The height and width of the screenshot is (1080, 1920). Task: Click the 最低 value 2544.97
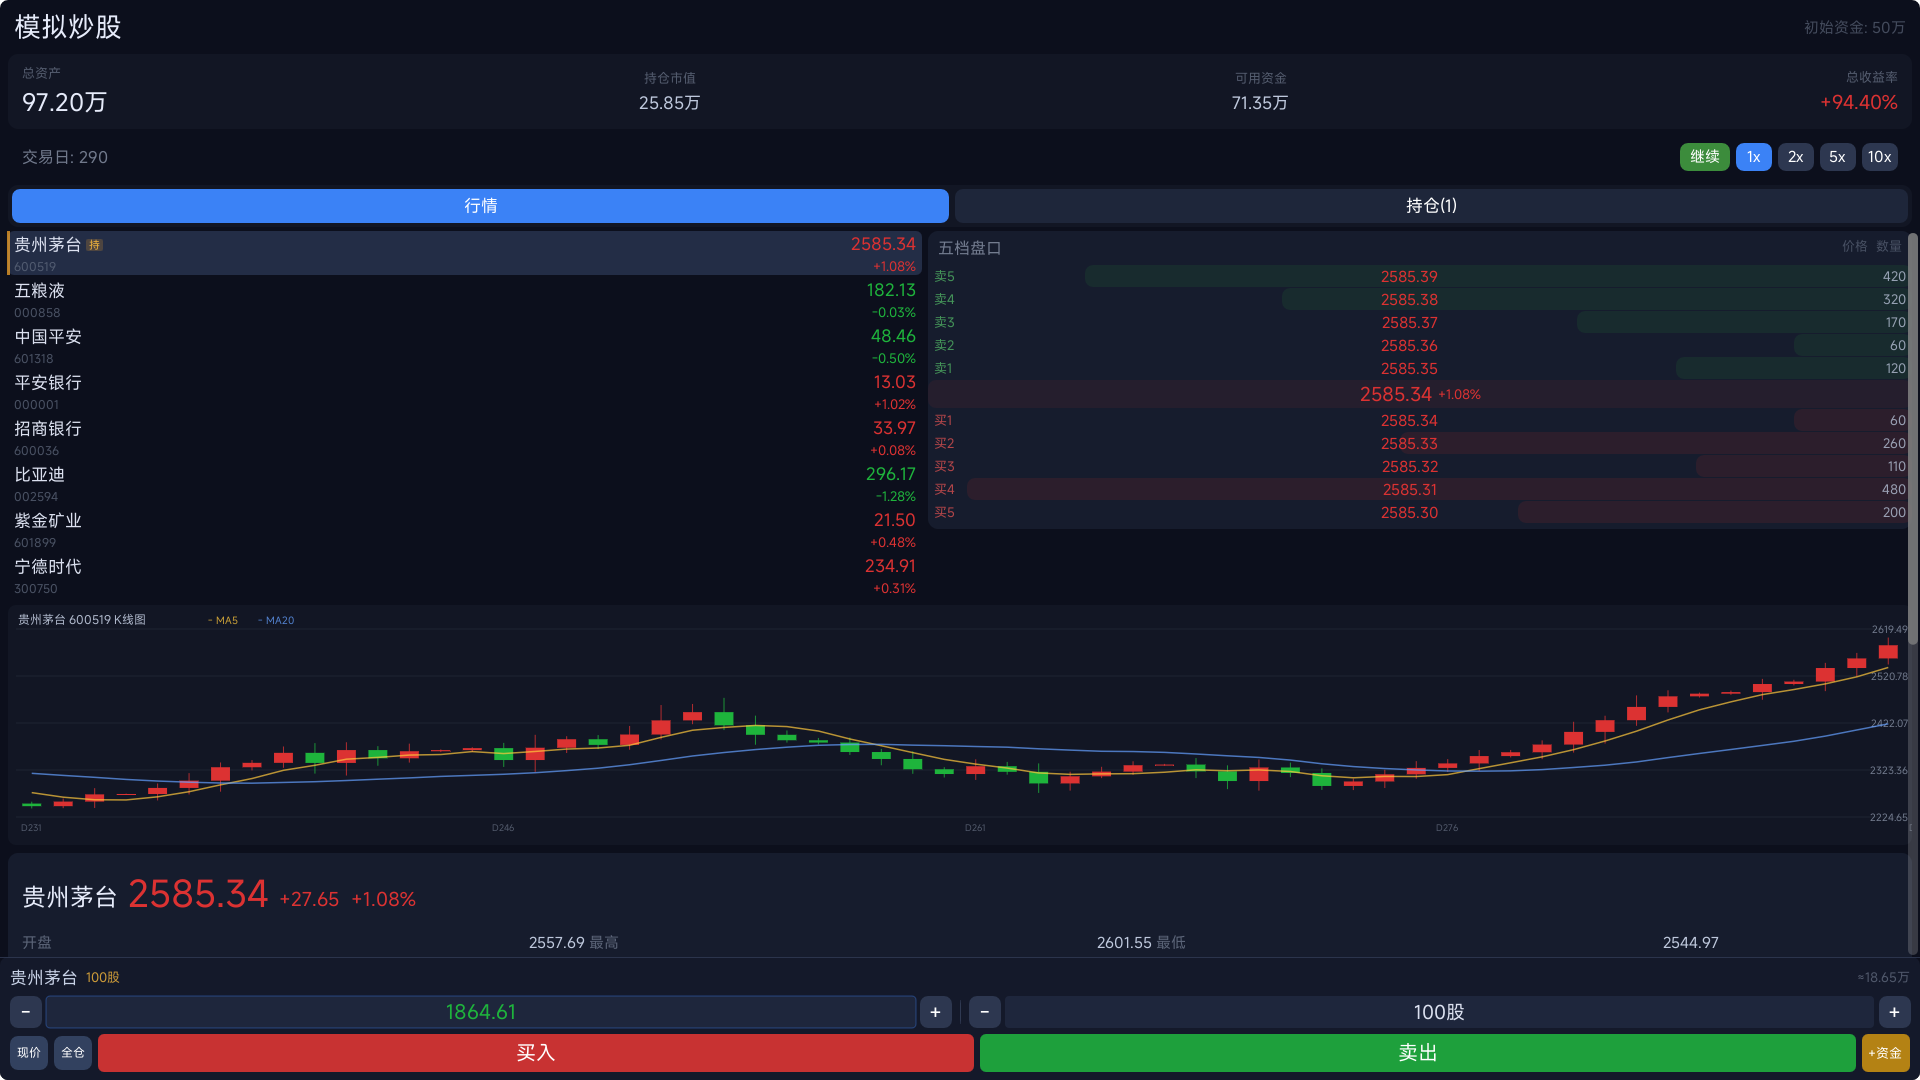[x=1691, y=943]
